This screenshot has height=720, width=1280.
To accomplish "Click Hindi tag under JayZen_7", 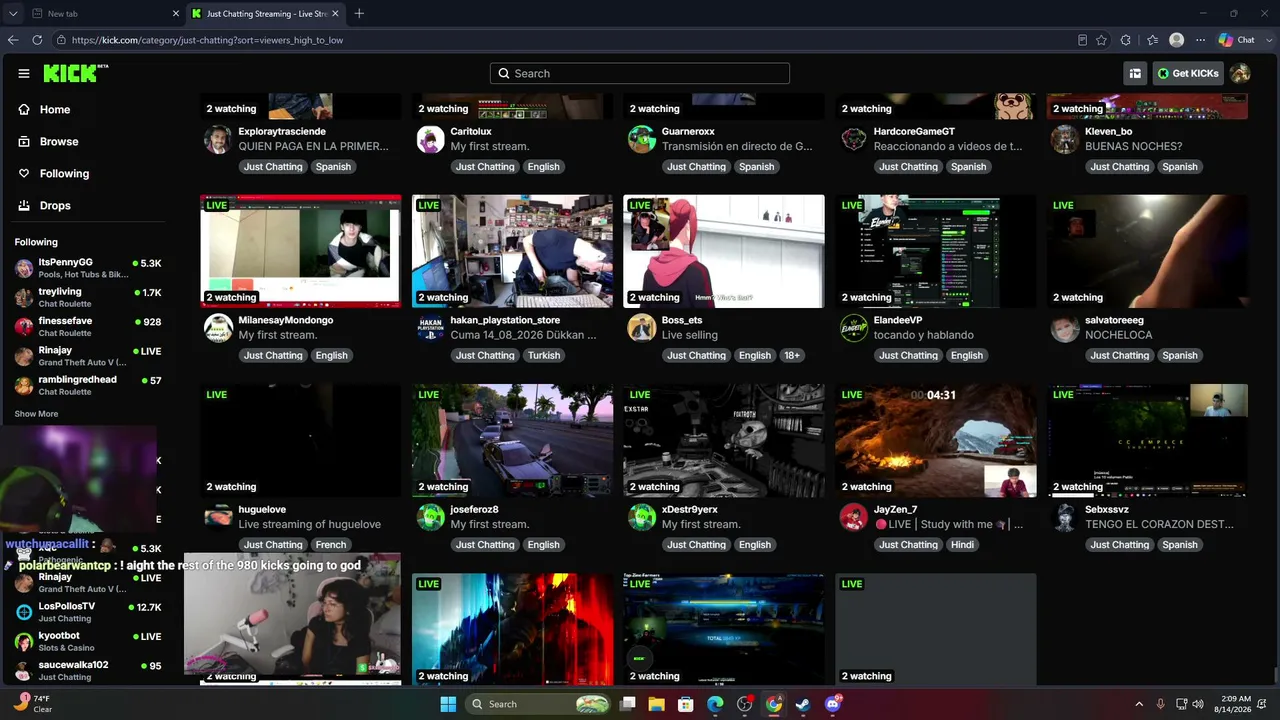I will tap(962, 545).
